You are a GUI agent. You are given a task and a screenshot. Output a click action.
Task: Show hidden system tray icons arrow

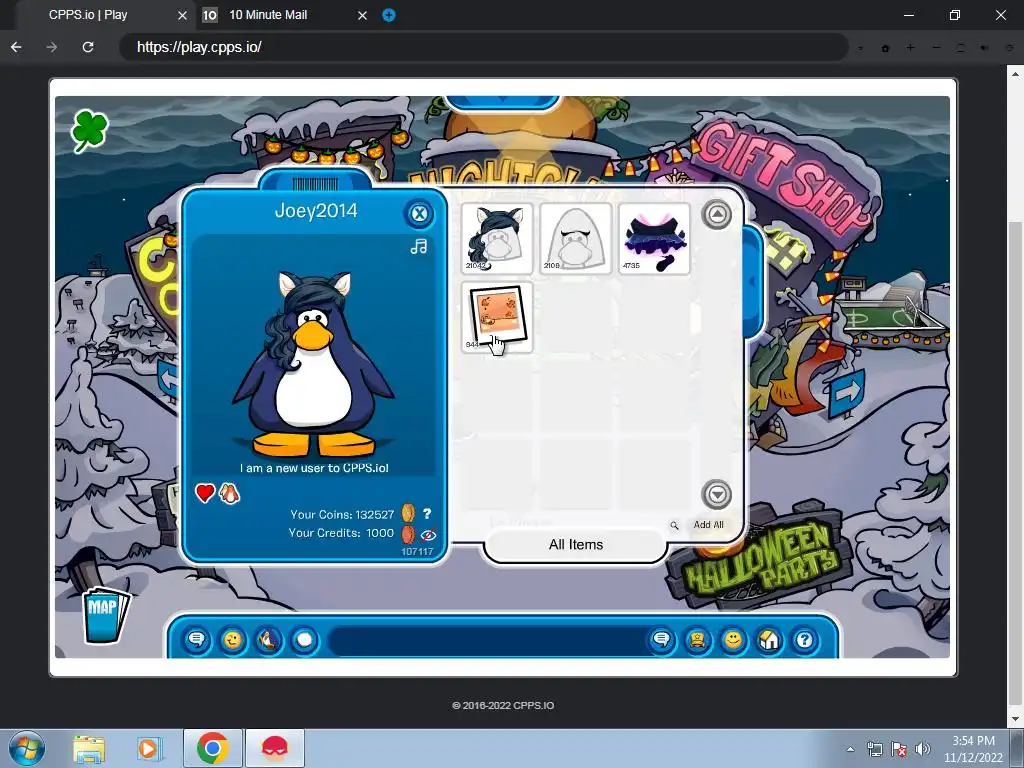(x=850, y=749)
